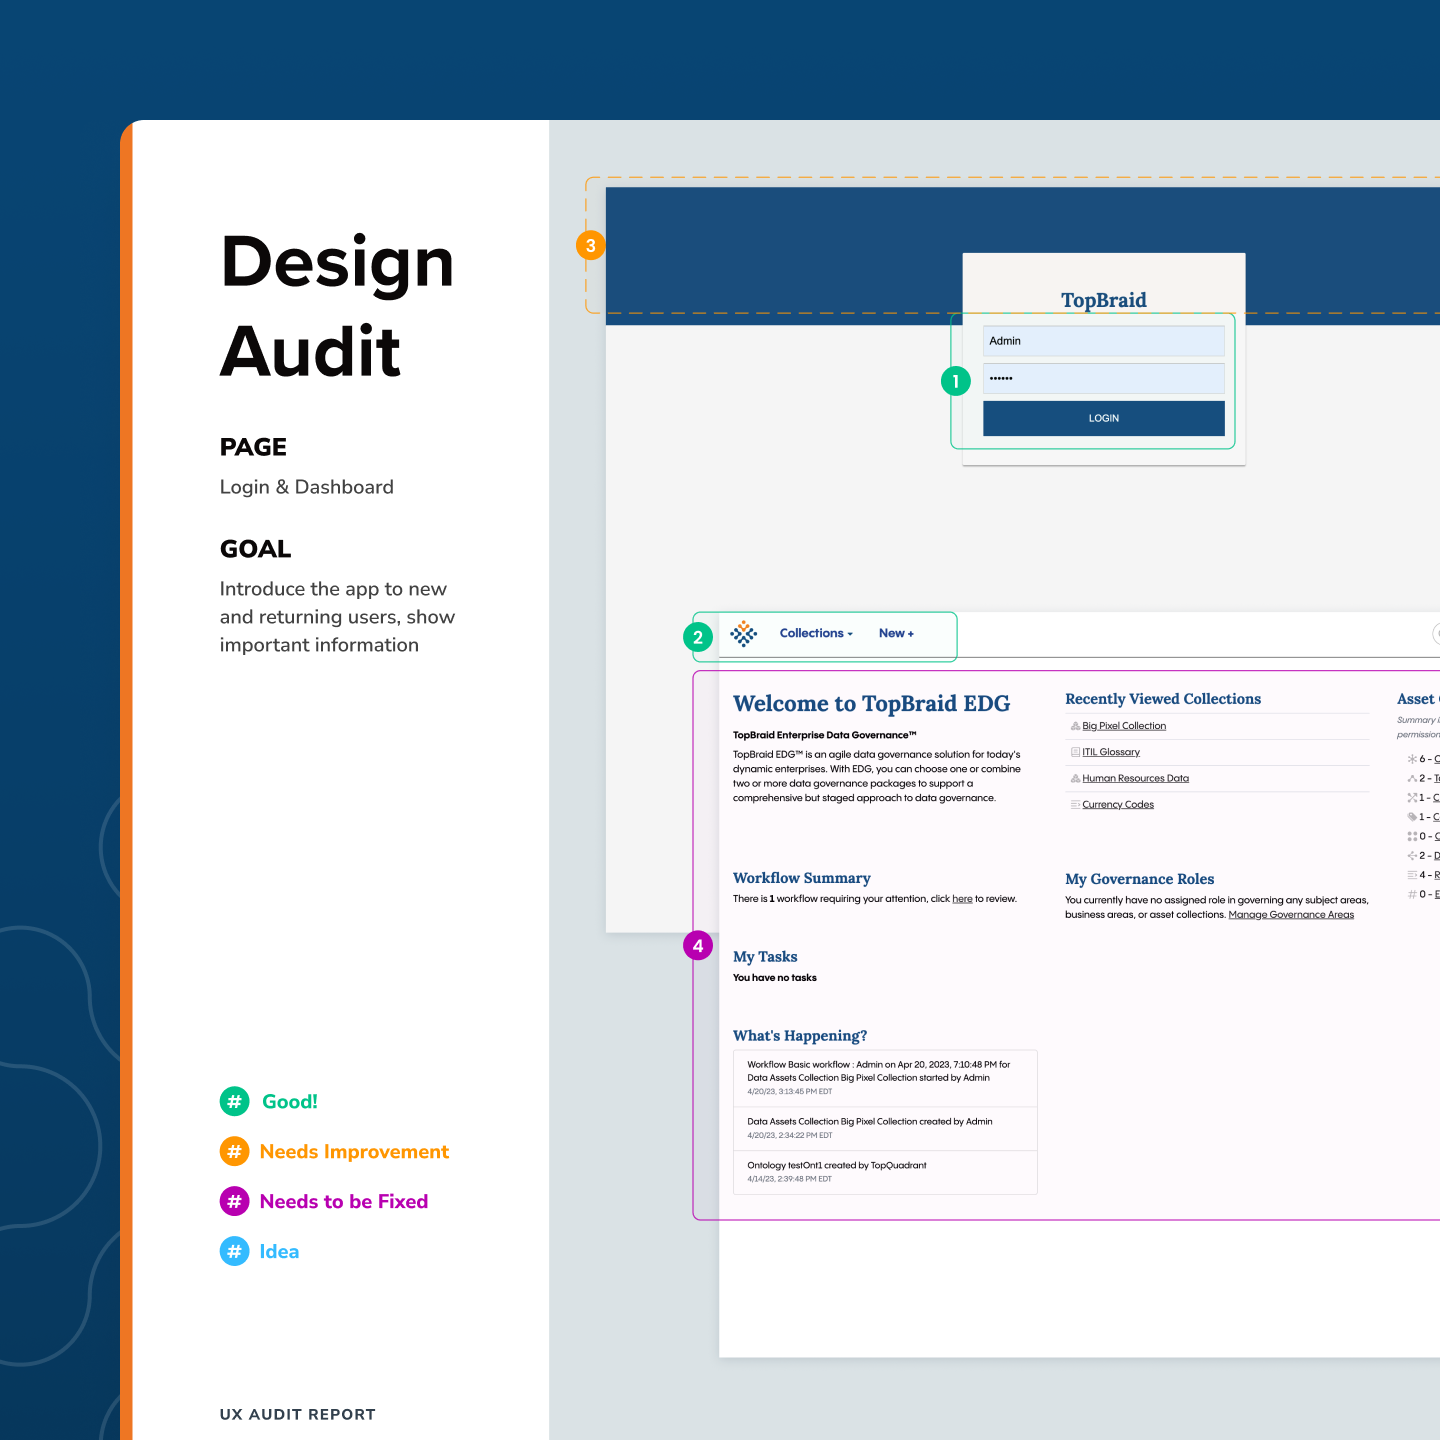1440x1440 pixels.
Task: Click the 'Good!' legend label
Action: 290,1101
